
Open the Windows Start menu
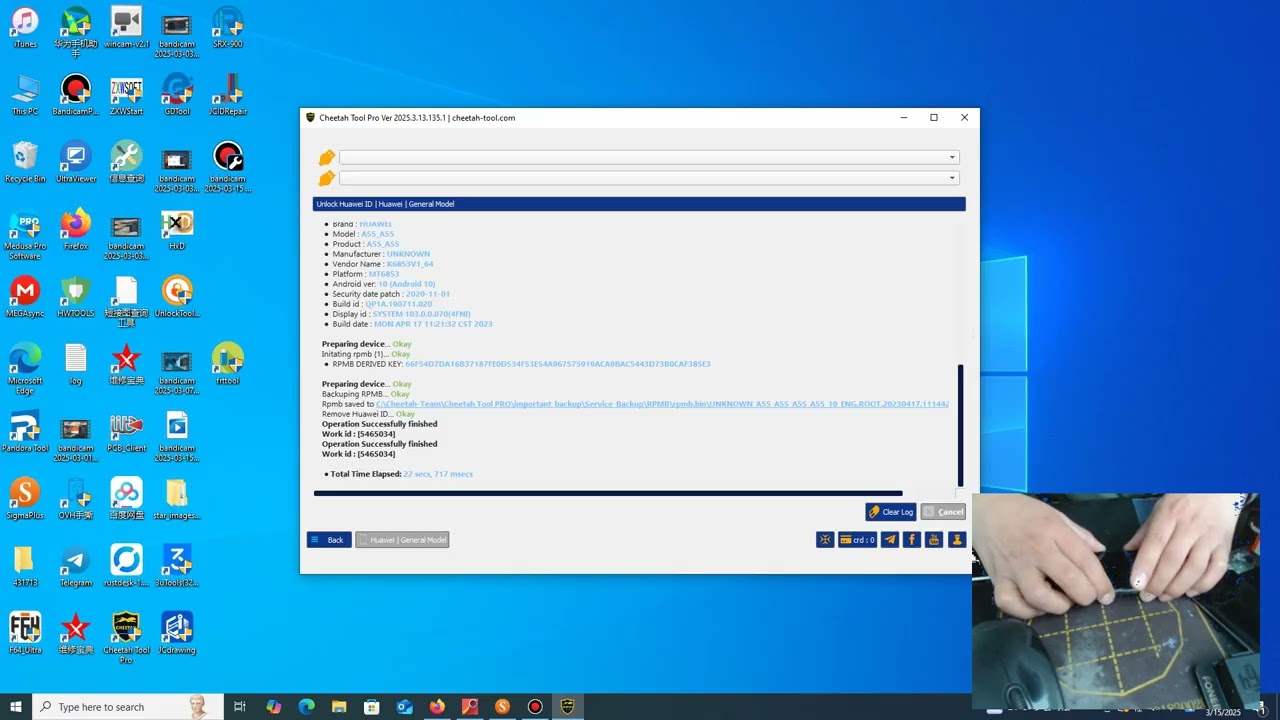pyautogui.click(x=16, y=707)
